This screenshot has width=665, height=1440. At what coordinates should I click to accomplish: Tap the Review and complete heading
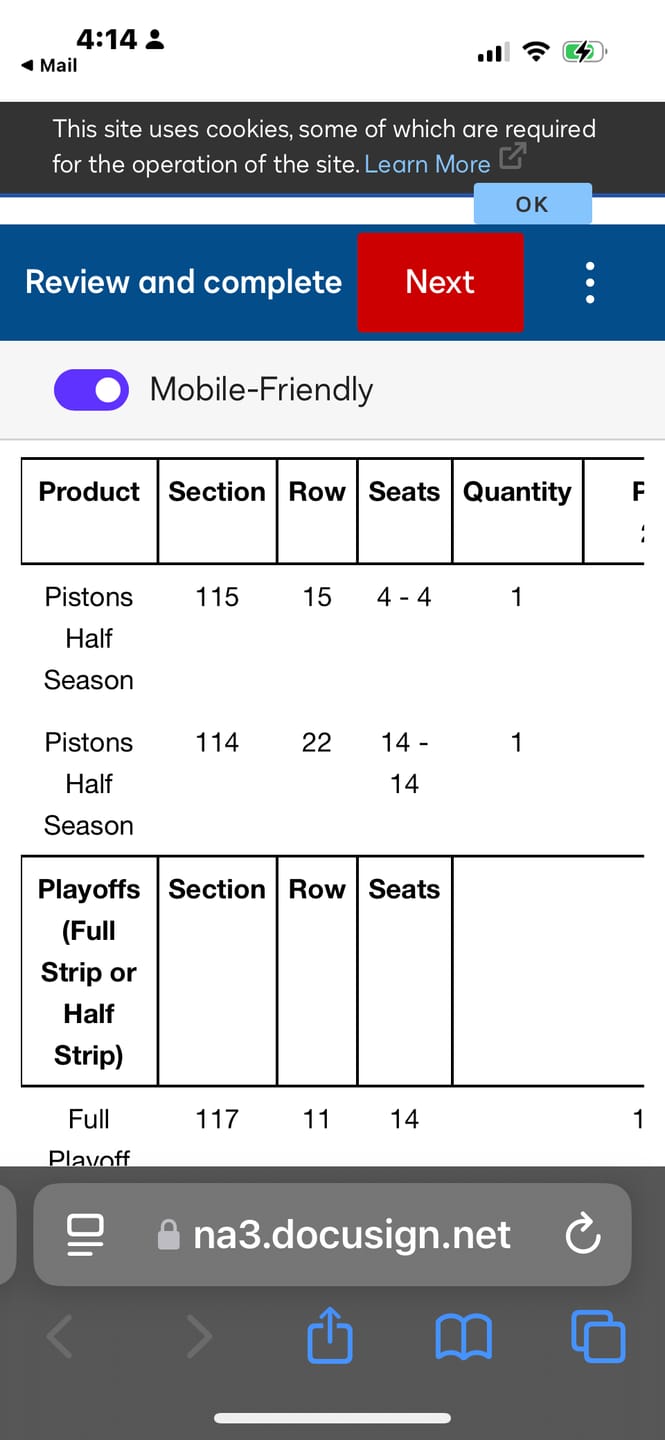(x=183, y=282)
